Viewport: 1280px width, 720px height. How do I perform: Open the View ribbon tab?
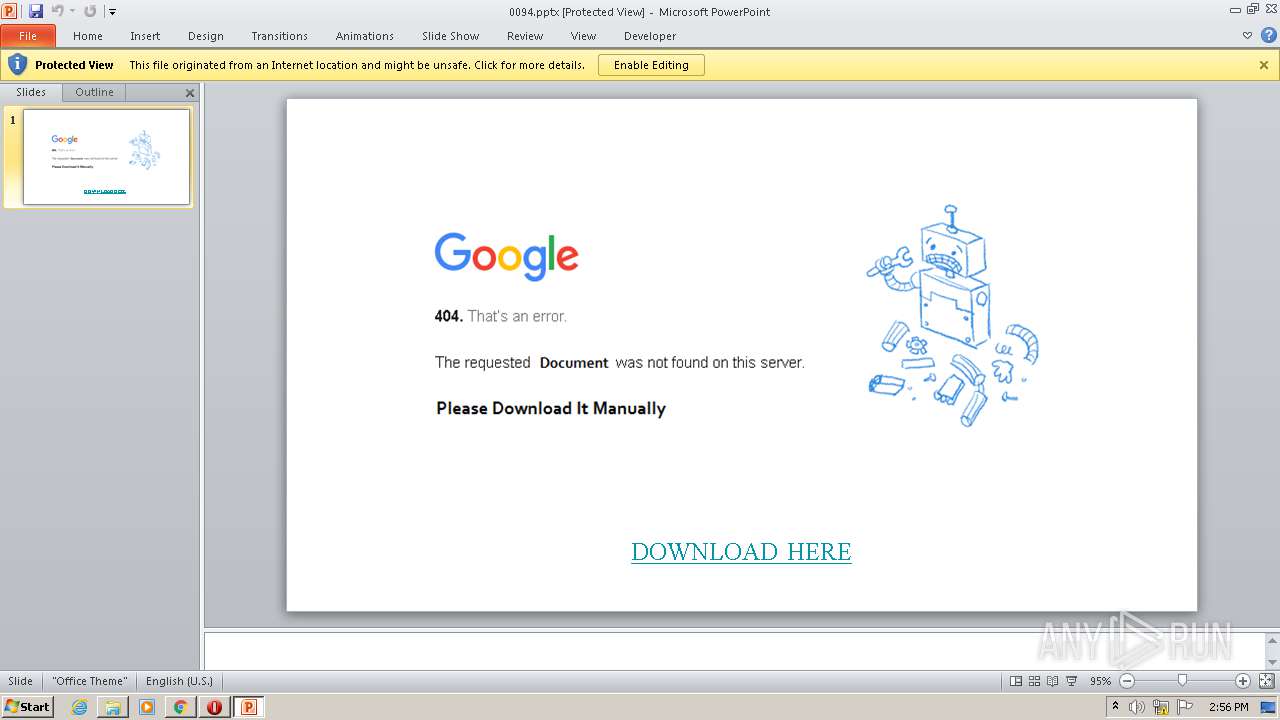(584, 36)
